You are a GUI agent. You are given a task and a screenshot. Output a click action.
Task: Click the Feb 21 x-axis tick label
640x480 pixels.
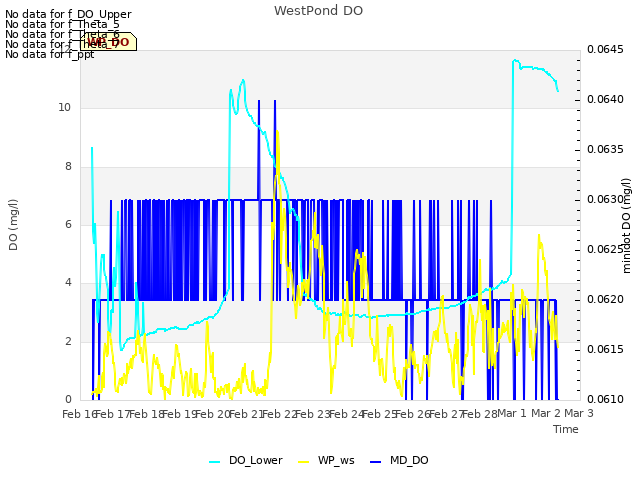tap(246, 414)
